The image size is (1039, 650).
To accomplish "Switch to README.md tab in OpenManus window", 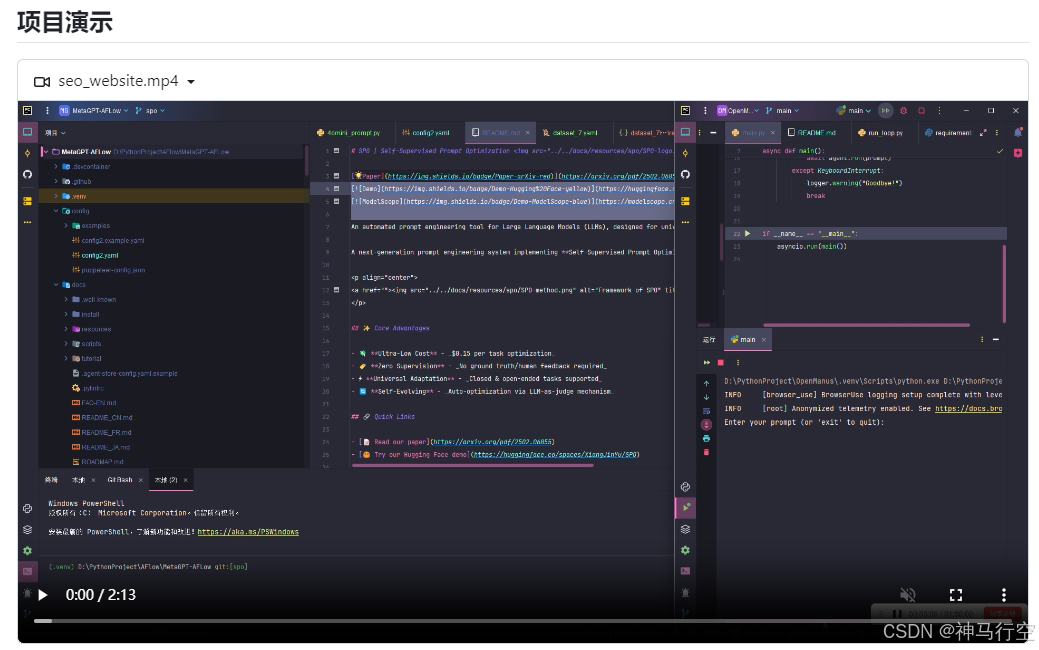I will tap(812, 133).
